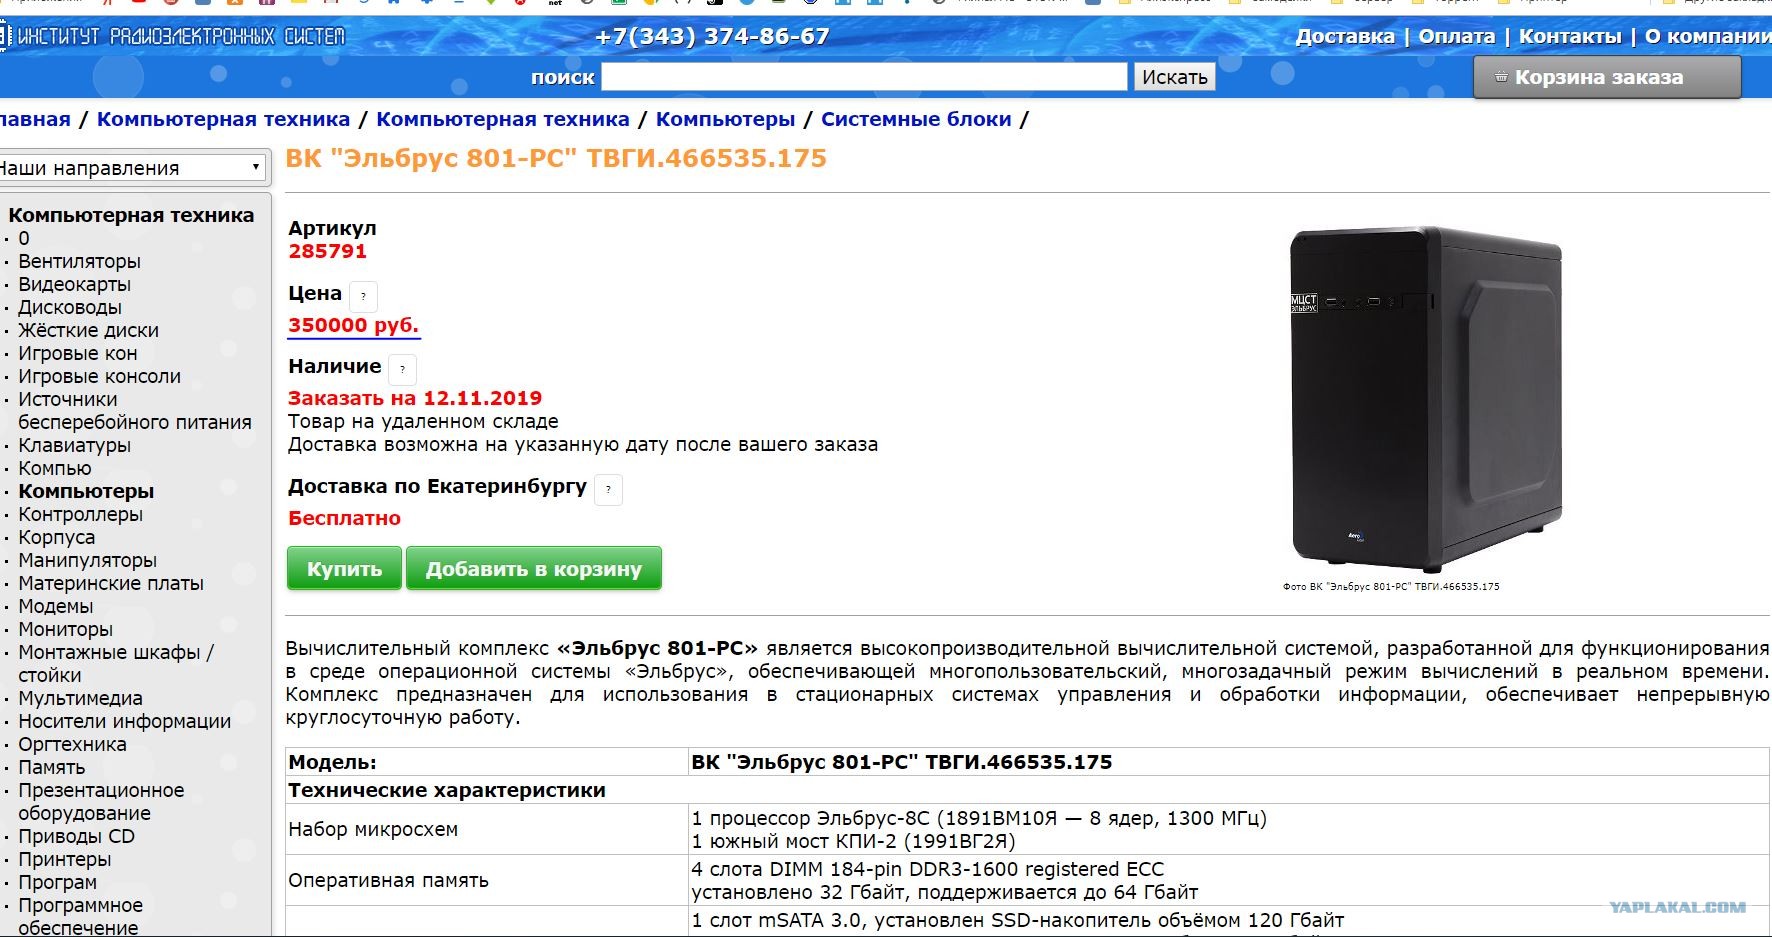The height and width of the screenshot is (937, 1772).
Task: Click the Эльбрус 801-PC product photo
Action: [x=1425, y=399]
